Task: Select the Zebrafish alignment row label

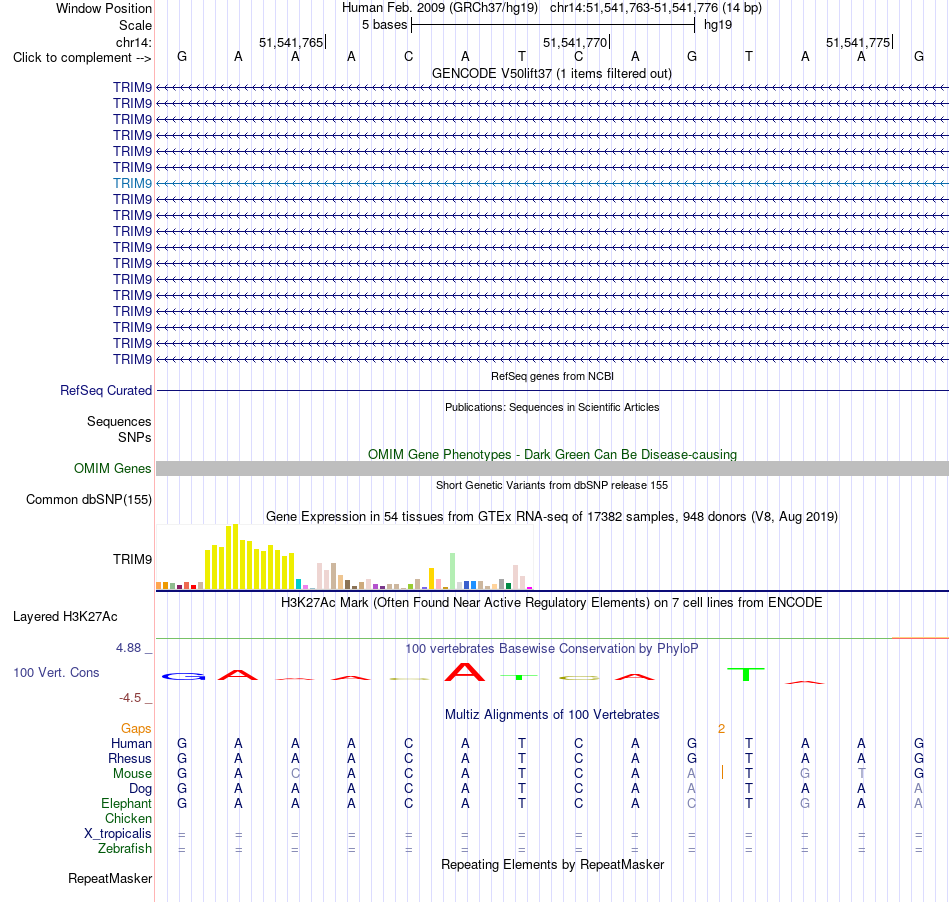Action: coord(125,848)
